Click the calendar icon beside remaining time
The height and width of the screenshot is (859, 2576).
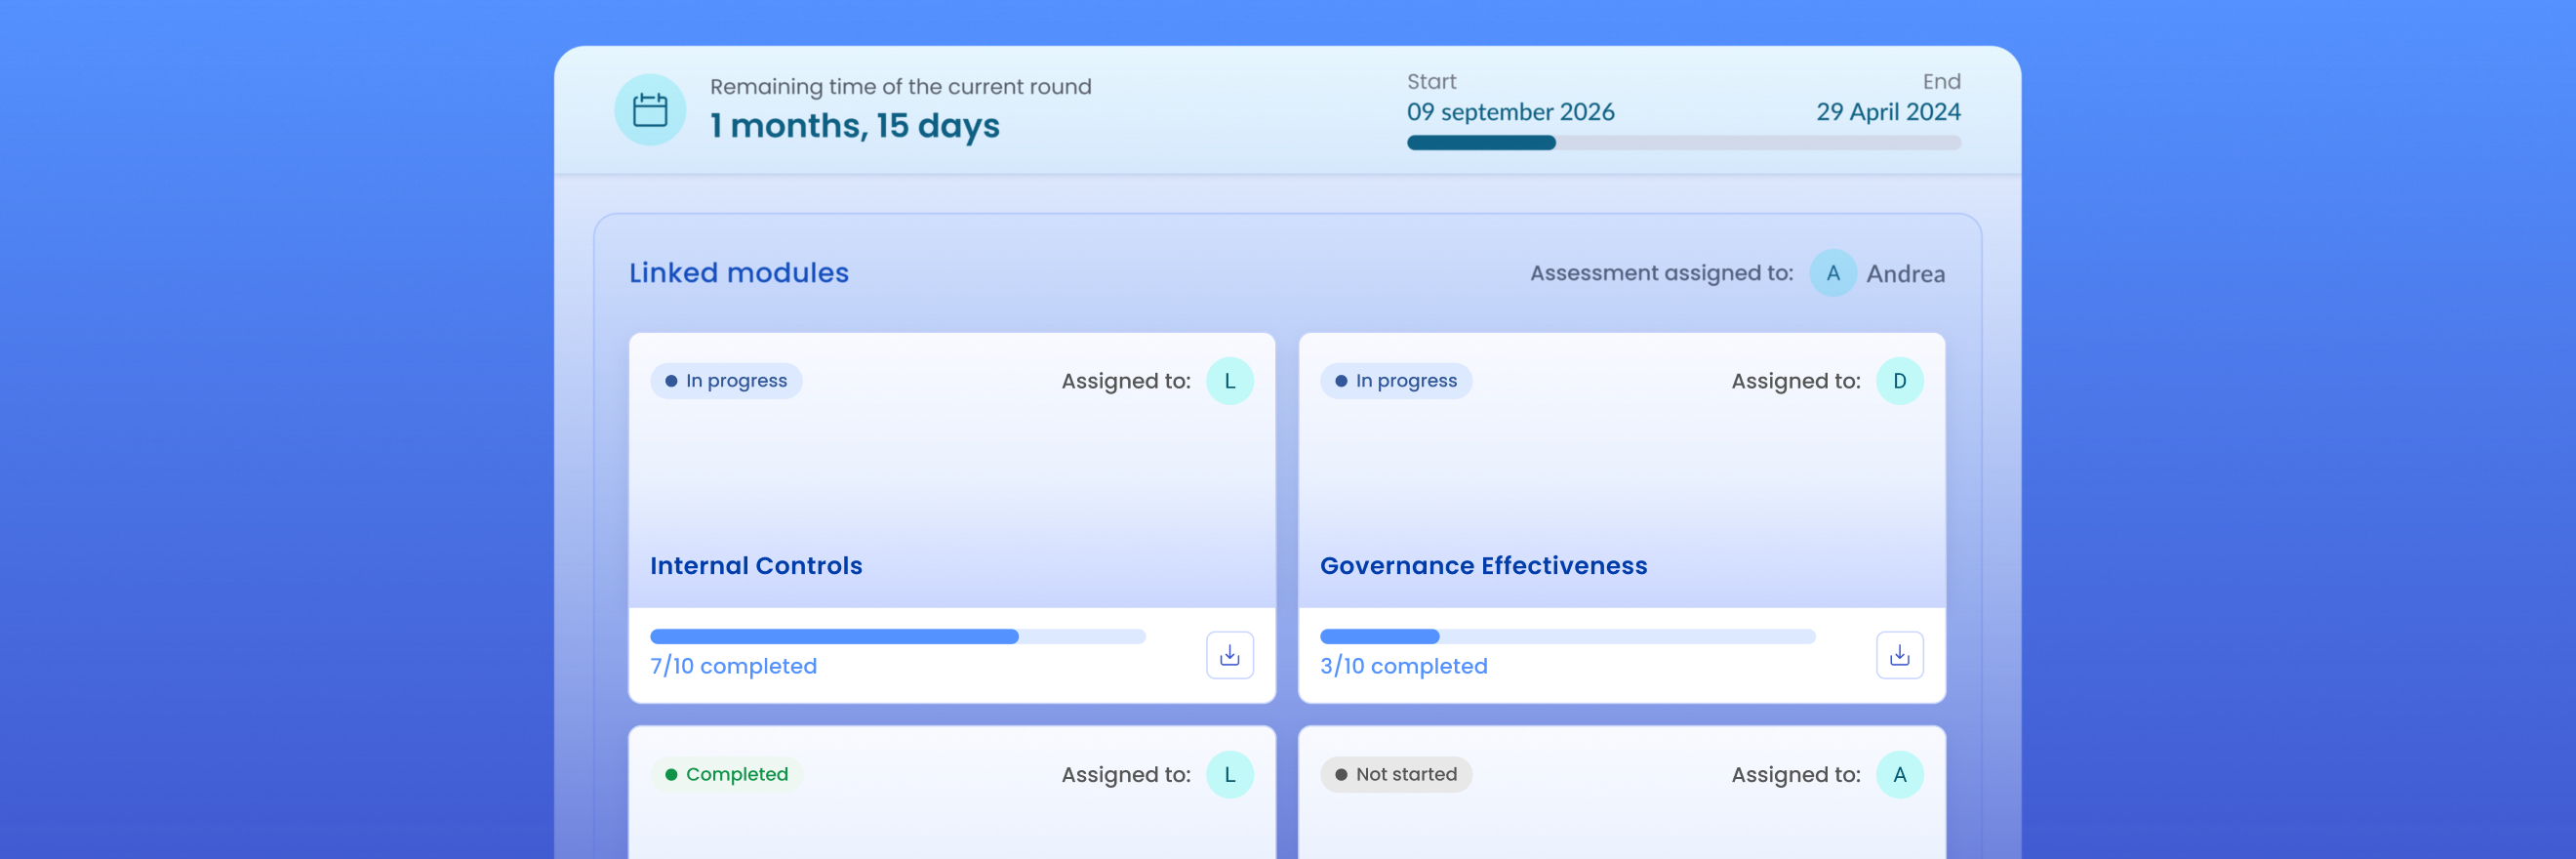[650, 110]
